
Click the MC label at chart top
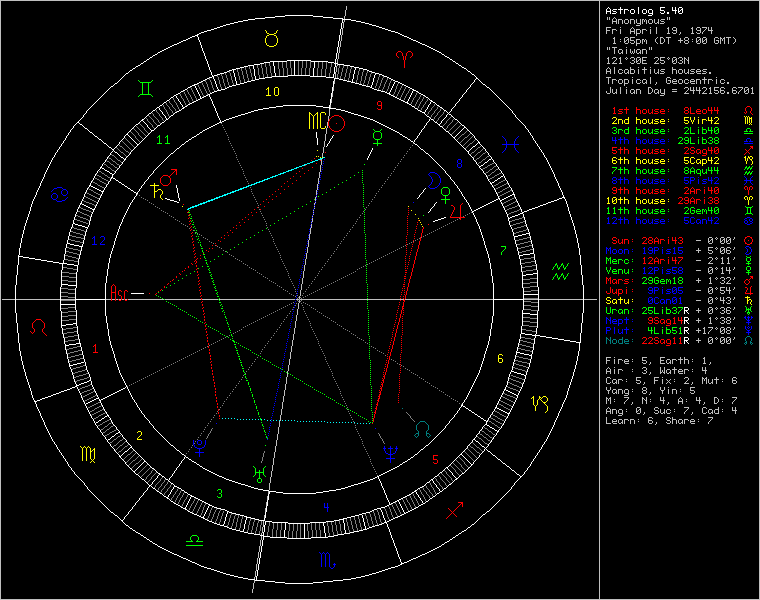pyautogui.click(x=317, y=121)
